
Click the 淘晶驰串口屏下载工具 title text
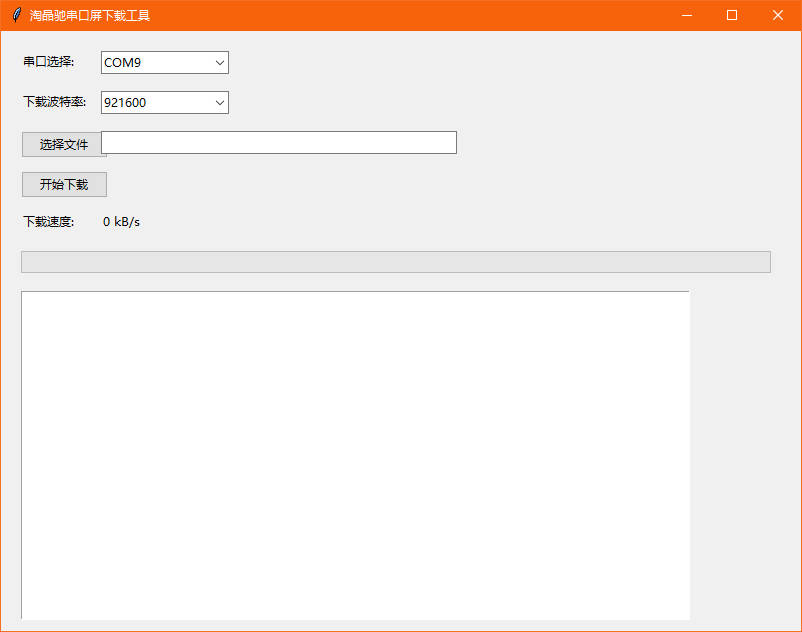point(89,15)
